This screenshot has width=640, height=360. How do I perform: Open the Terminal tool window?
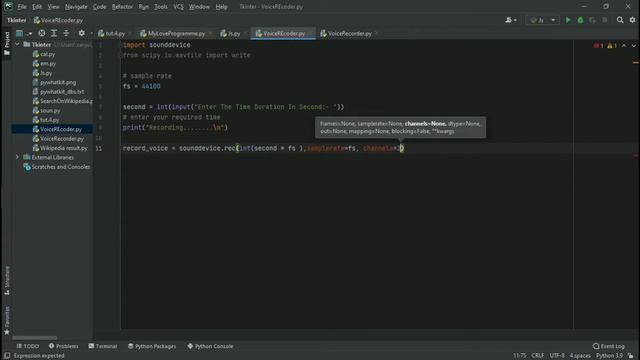pos(103,346)
